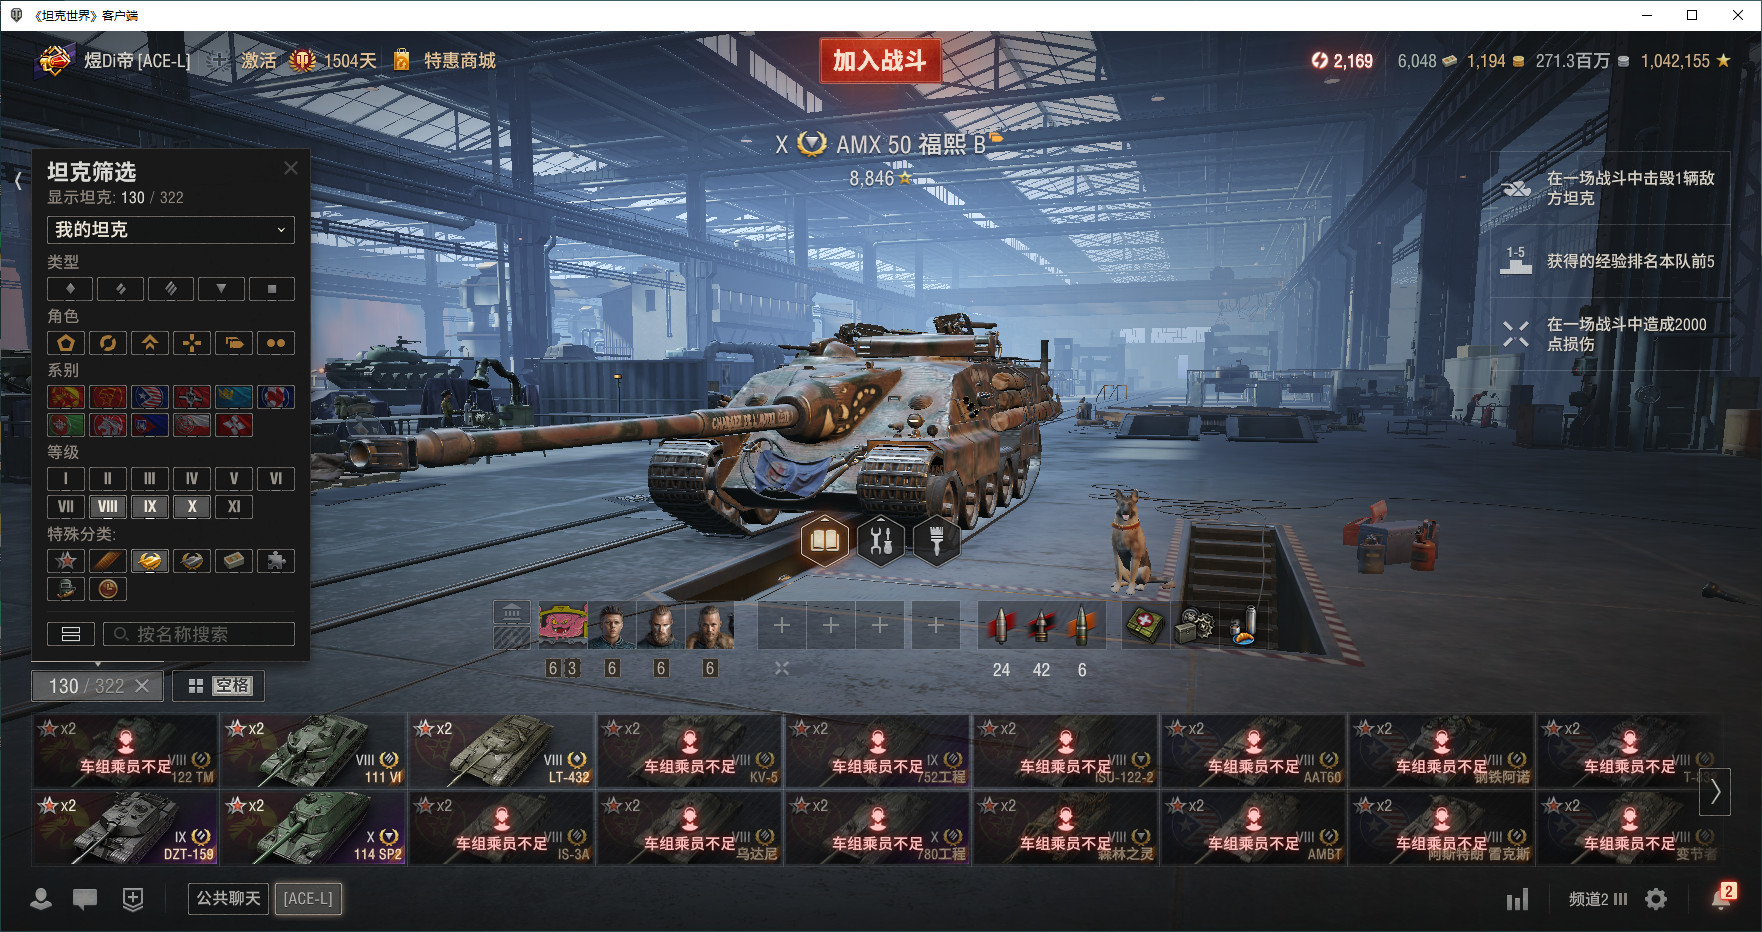Open the settings gear icon
This screenshot has width=1762, height=932.
pyautogui.click(x=1656, y=899)
